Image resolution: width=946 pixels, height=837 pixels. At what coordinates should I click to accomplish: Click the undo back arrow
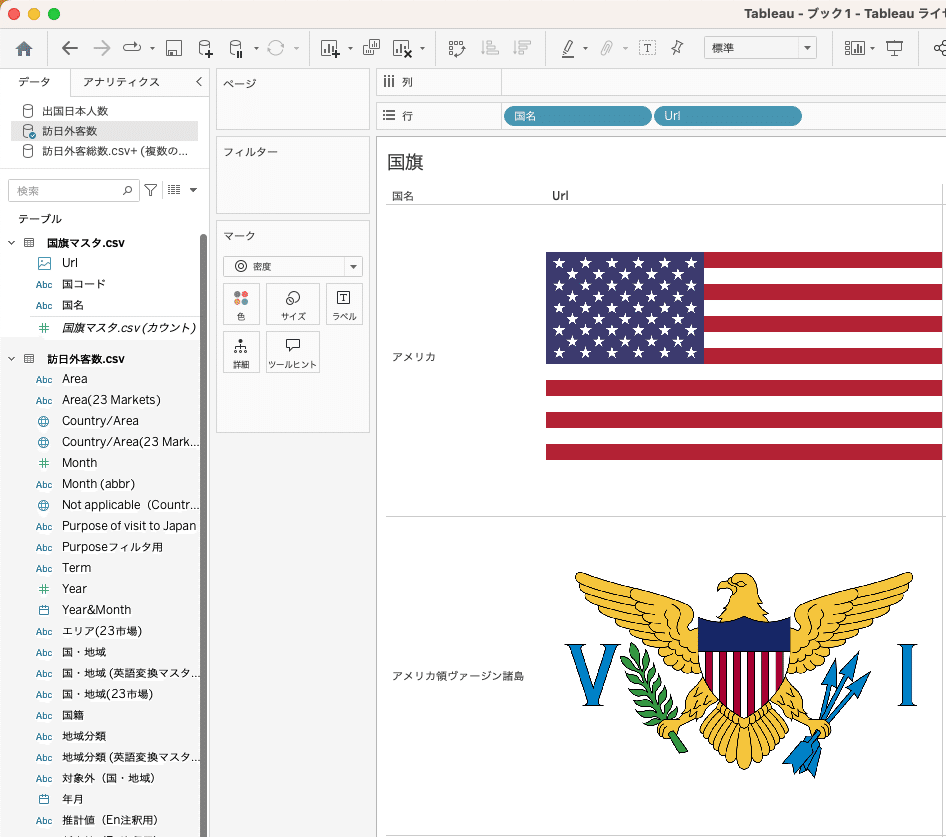70,48
